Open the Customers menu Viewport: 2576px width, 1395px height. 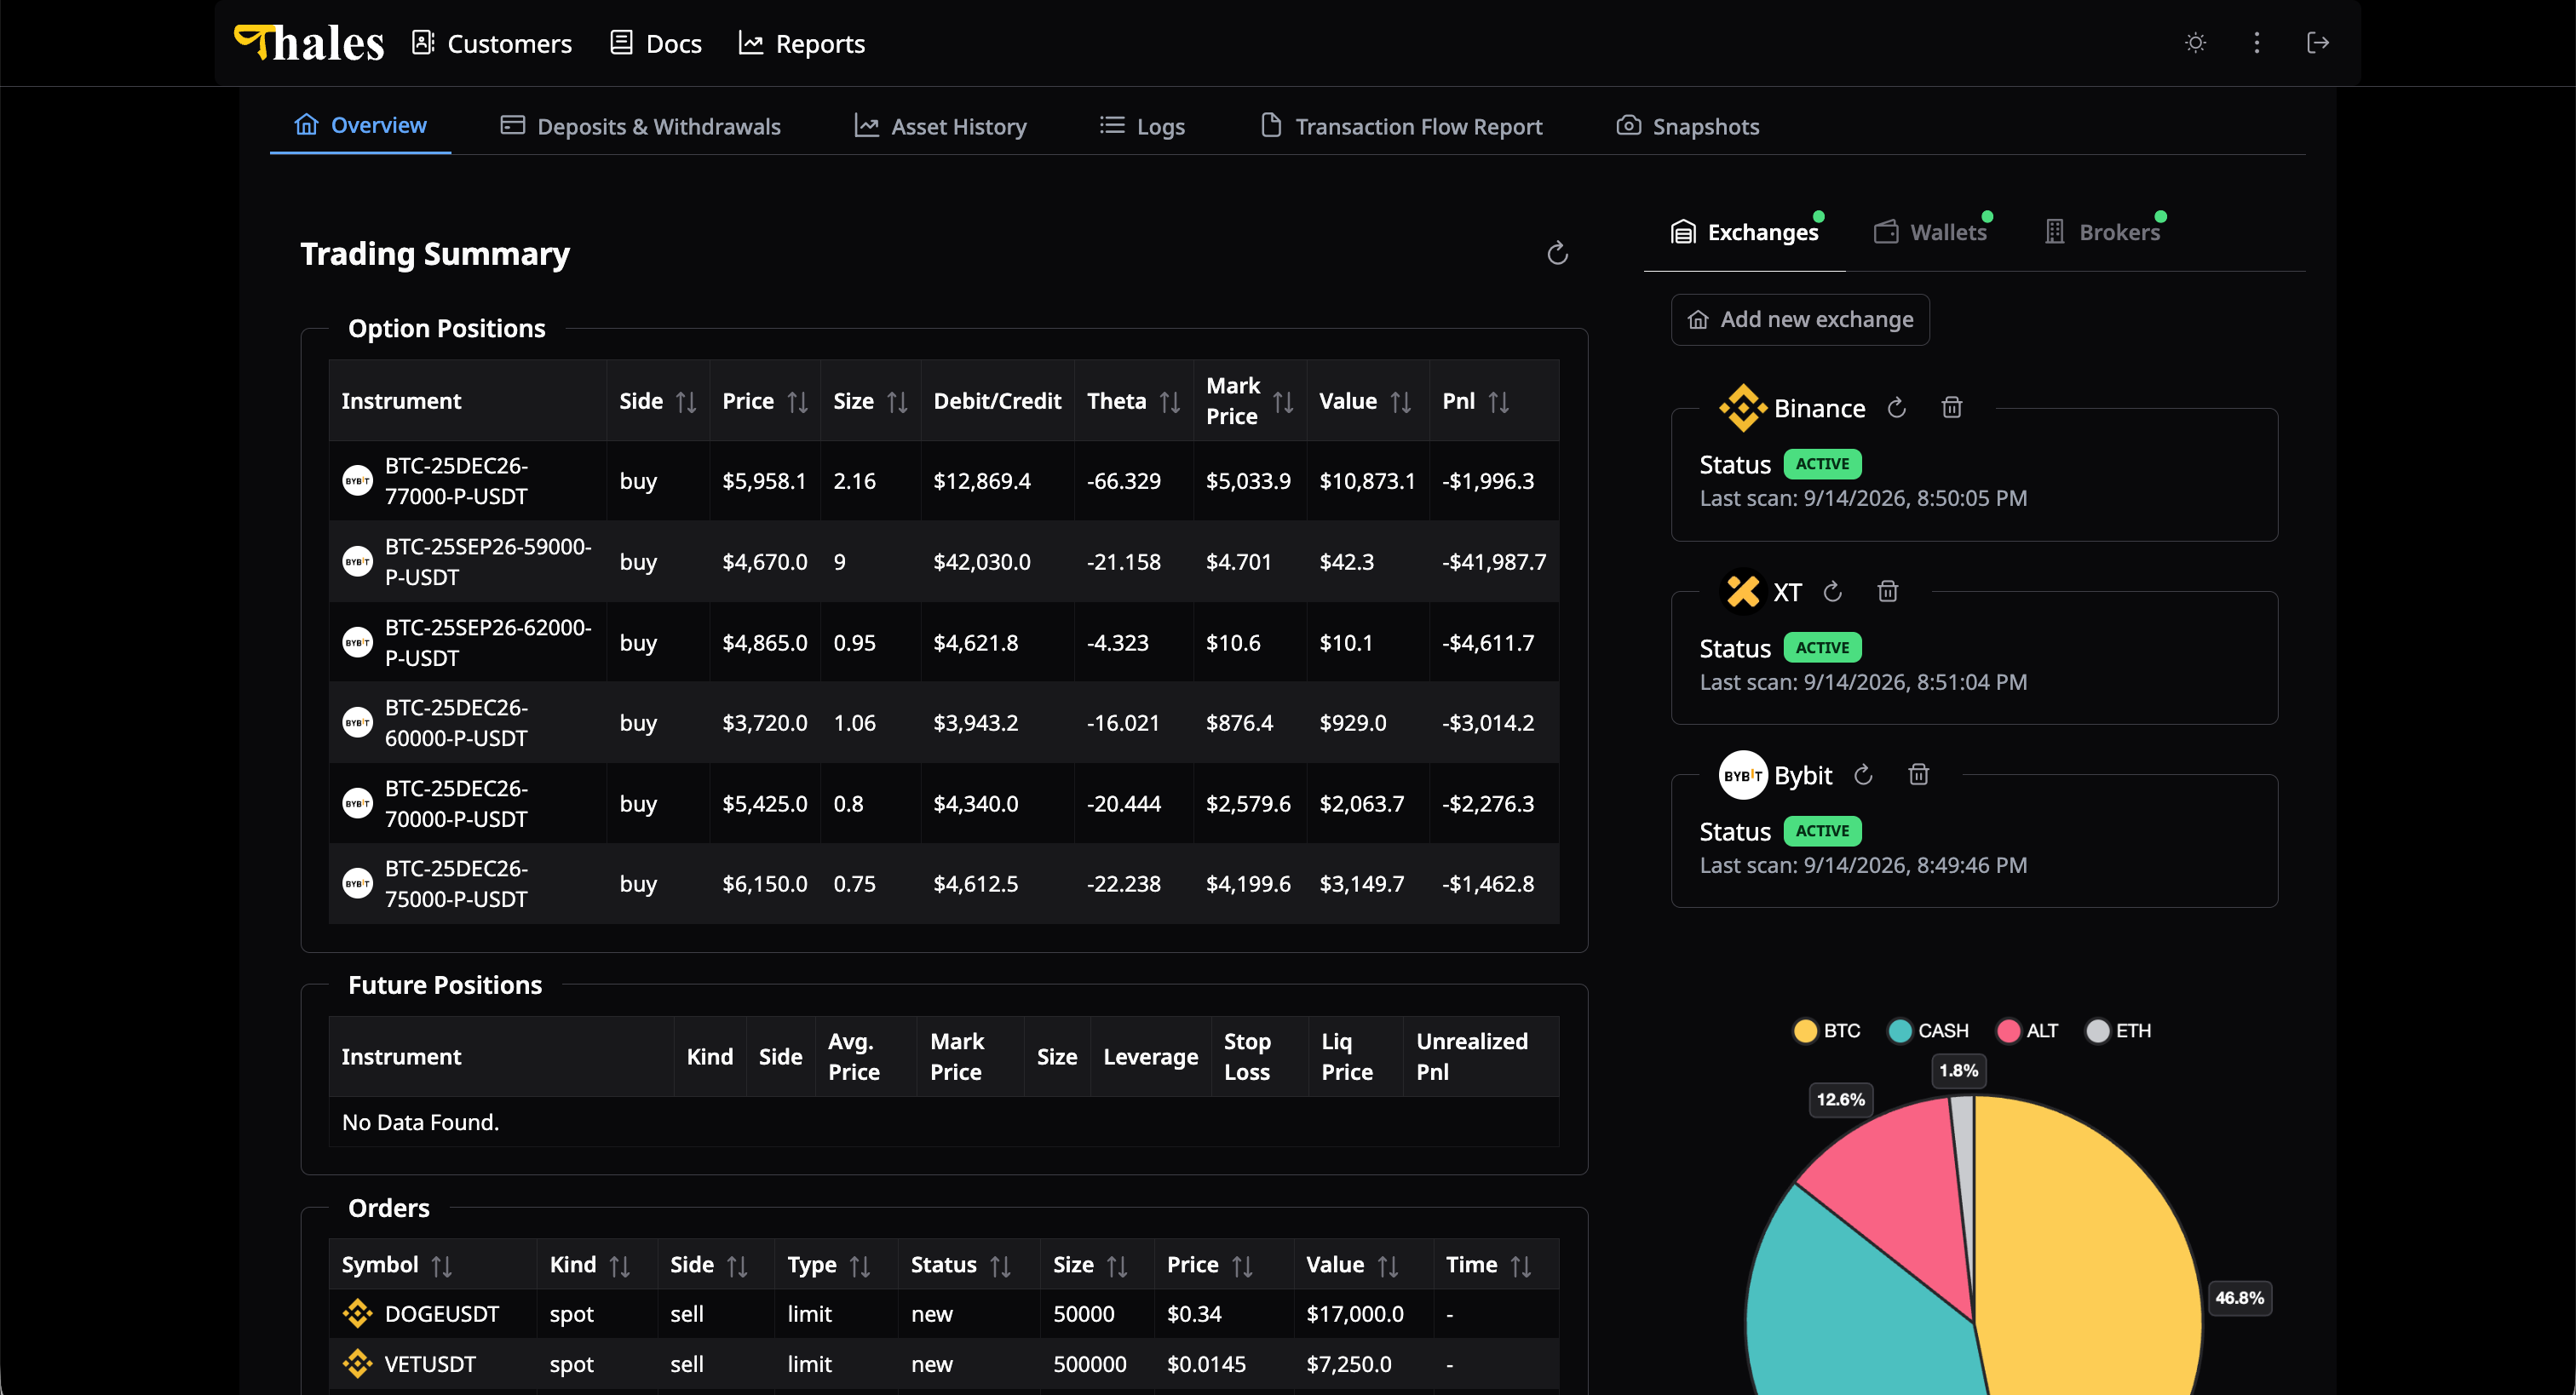[x=492, y=43]
